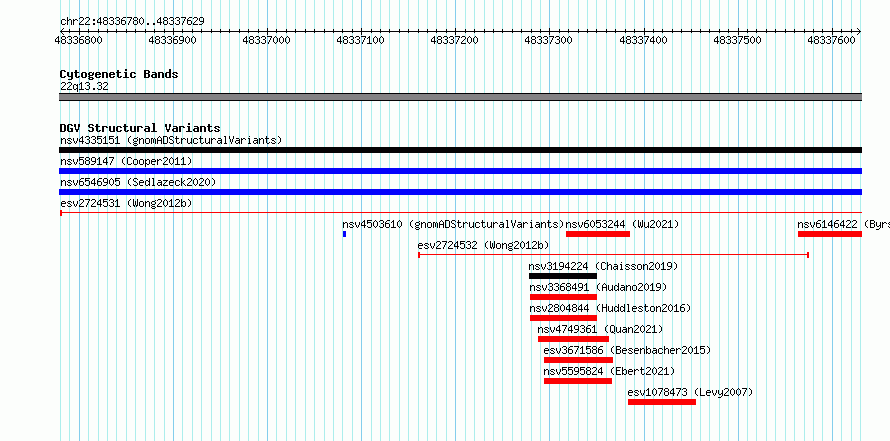The image size is (890, 441).
Task: Open nsv3194224 (Chaisson2019) label
Action: click(x=603, y=266)
